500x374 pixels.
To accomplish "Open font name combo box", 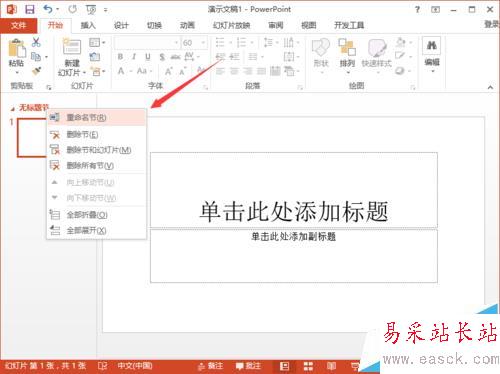I will pyautogui.click(x=147, y=43).
